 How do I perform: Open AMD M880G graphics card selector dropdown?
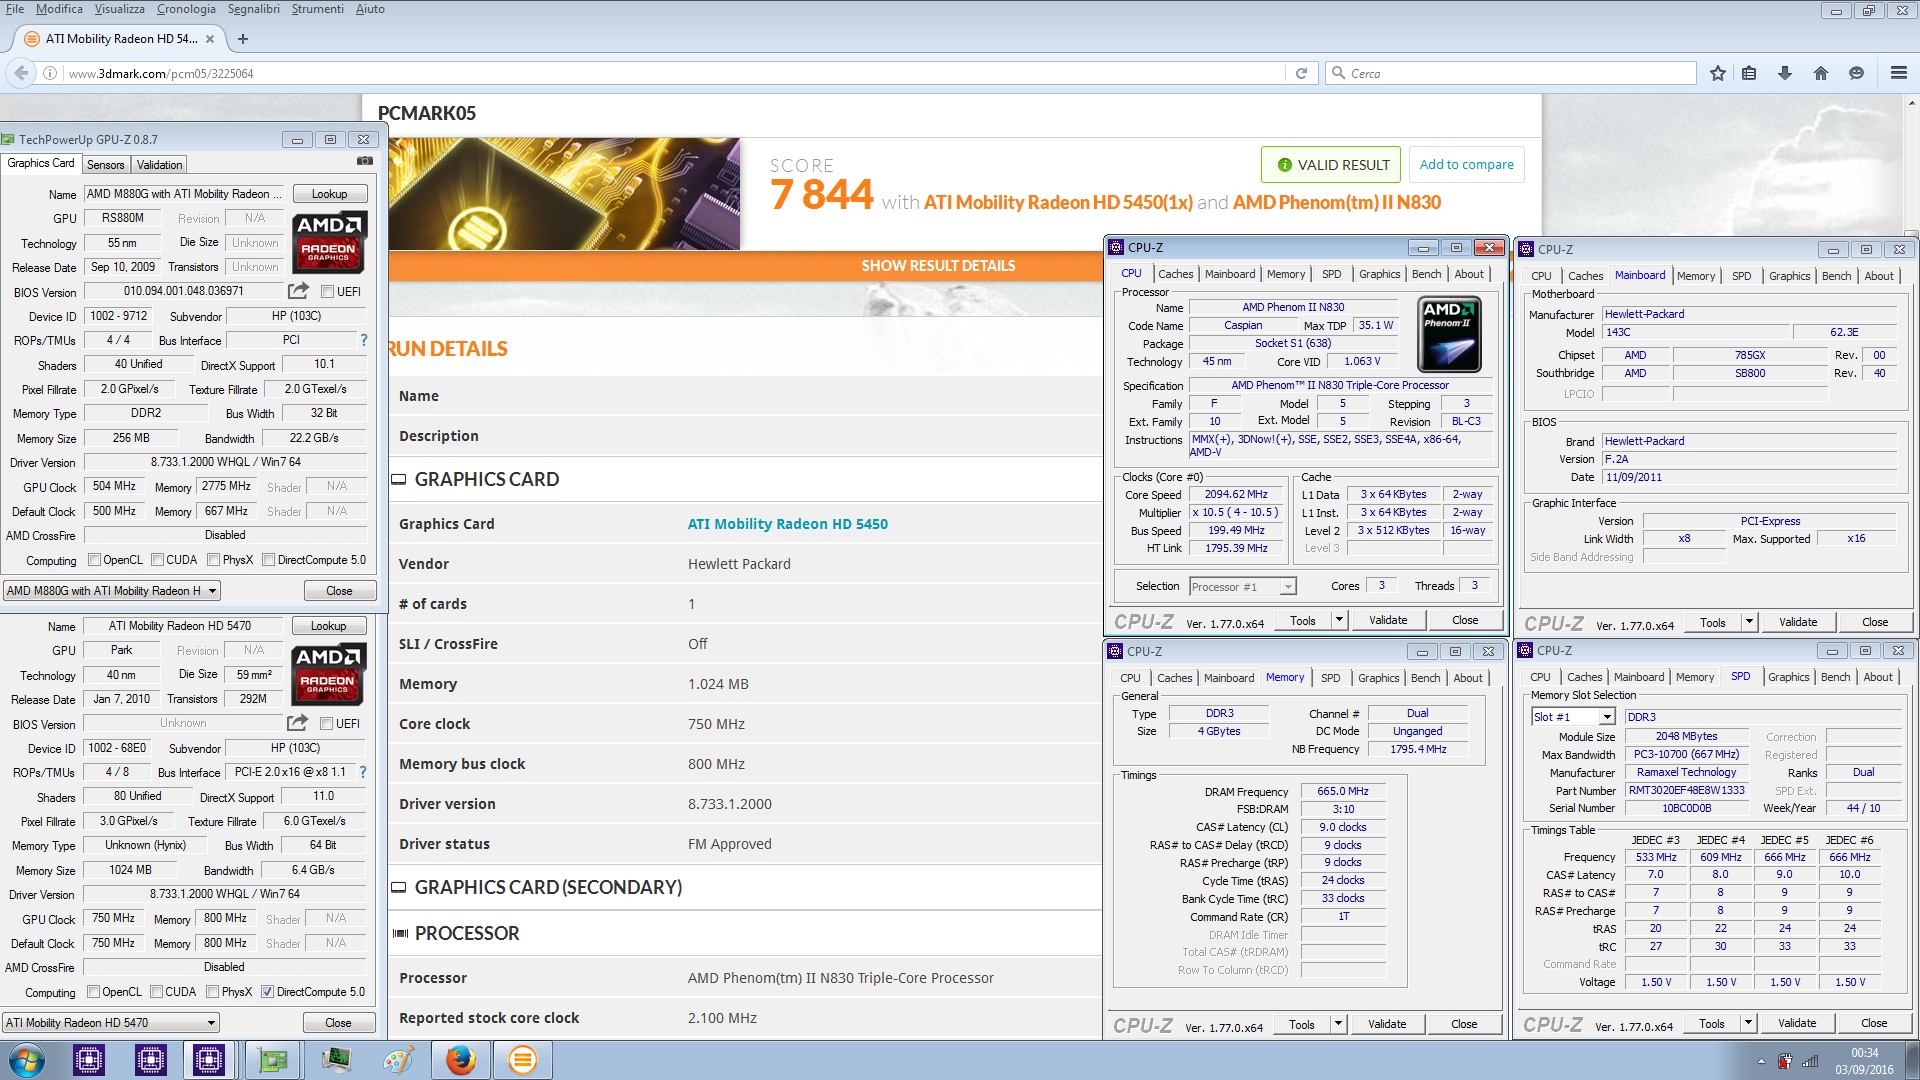(112, 591)
